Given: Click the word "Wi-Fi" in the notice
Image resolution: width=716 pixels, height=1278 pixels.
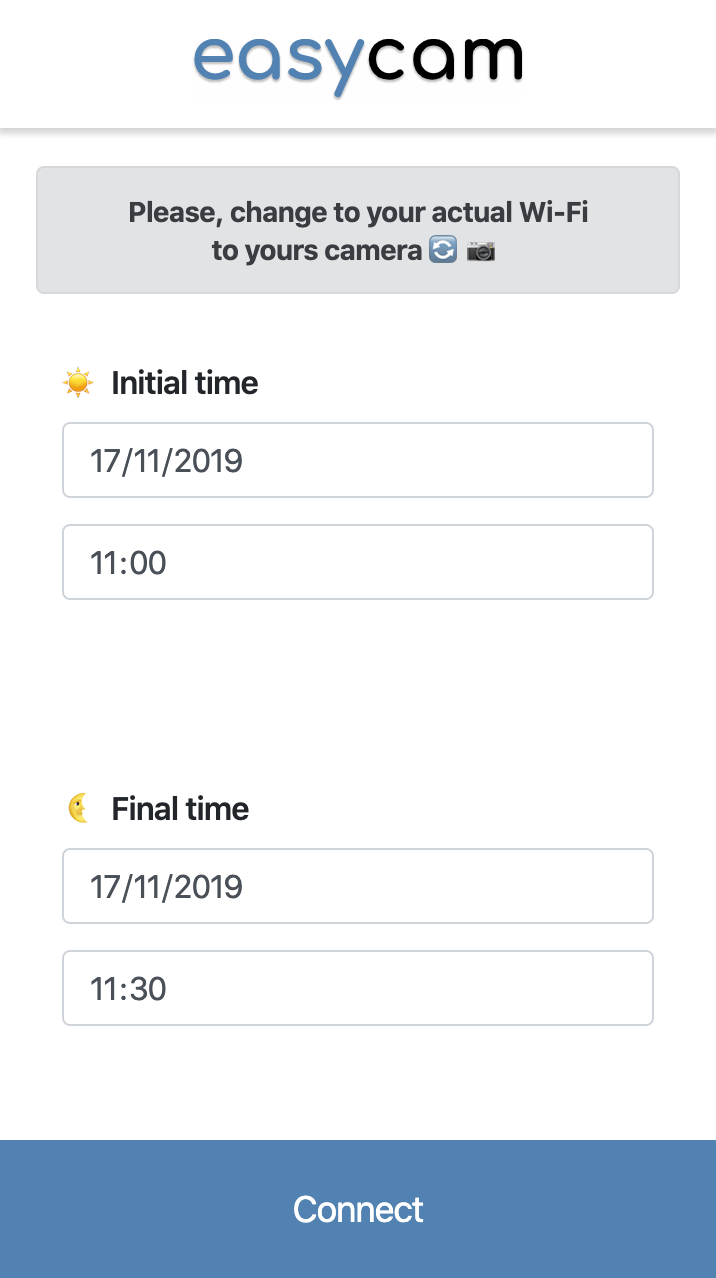Looking at the screenshot, I should pyautogui.click(x=553, y=212).
